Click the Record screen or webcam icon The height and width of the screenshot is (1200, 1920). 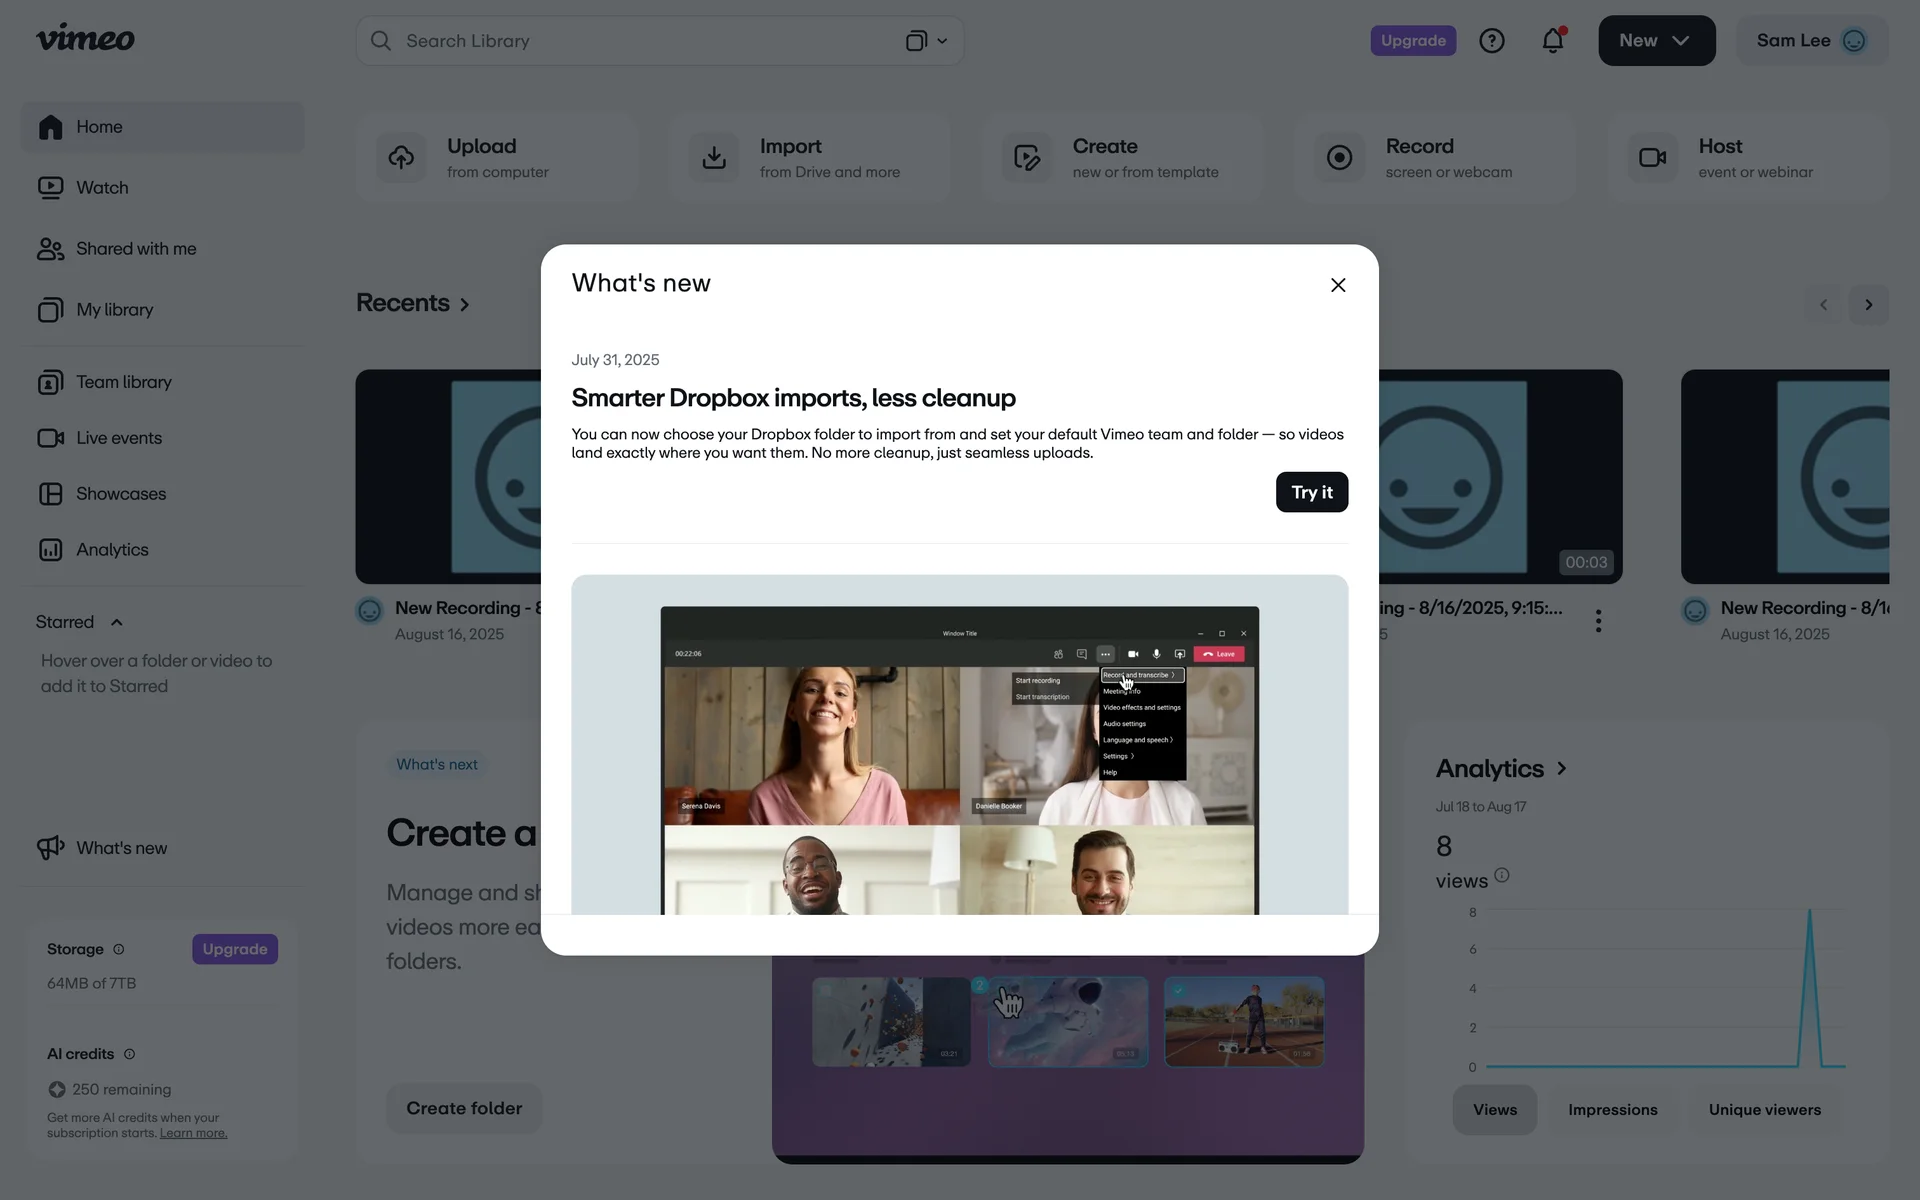click(1339, 158)
